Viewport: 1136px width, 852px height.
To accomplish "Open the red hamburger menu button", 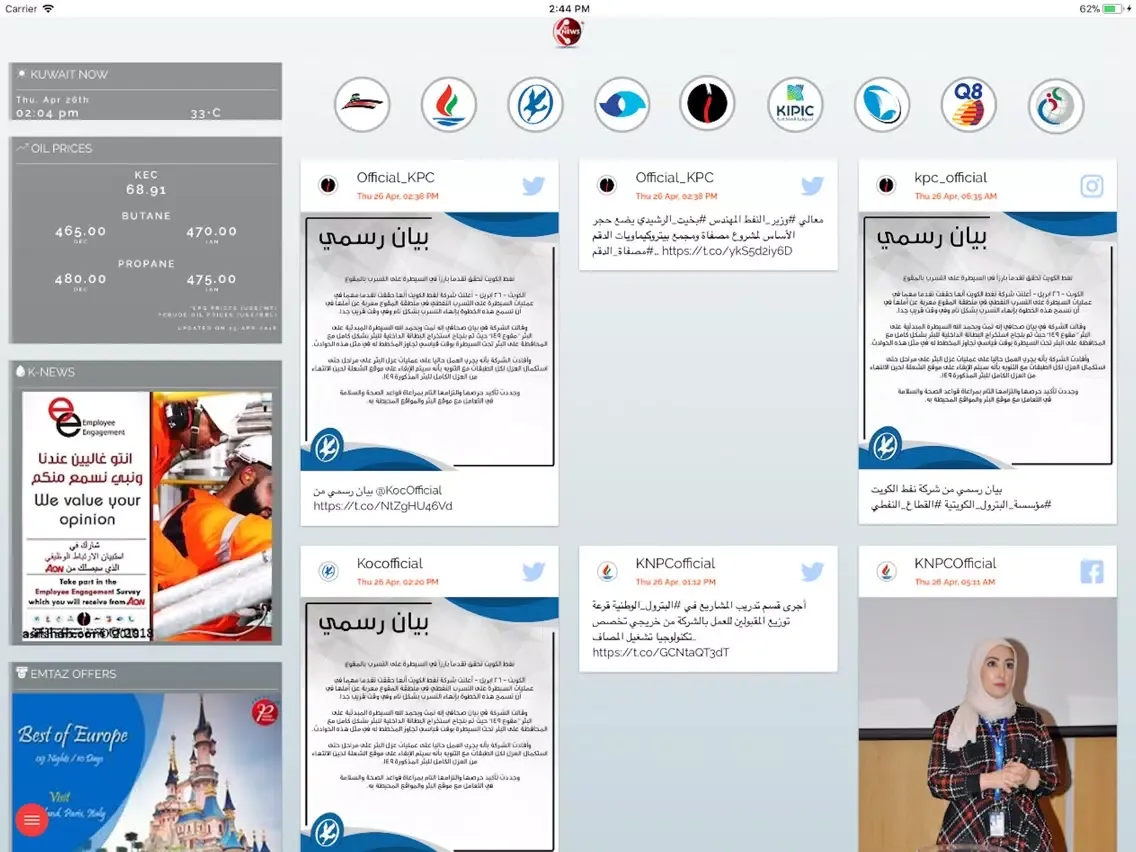I will coord(32,819).
